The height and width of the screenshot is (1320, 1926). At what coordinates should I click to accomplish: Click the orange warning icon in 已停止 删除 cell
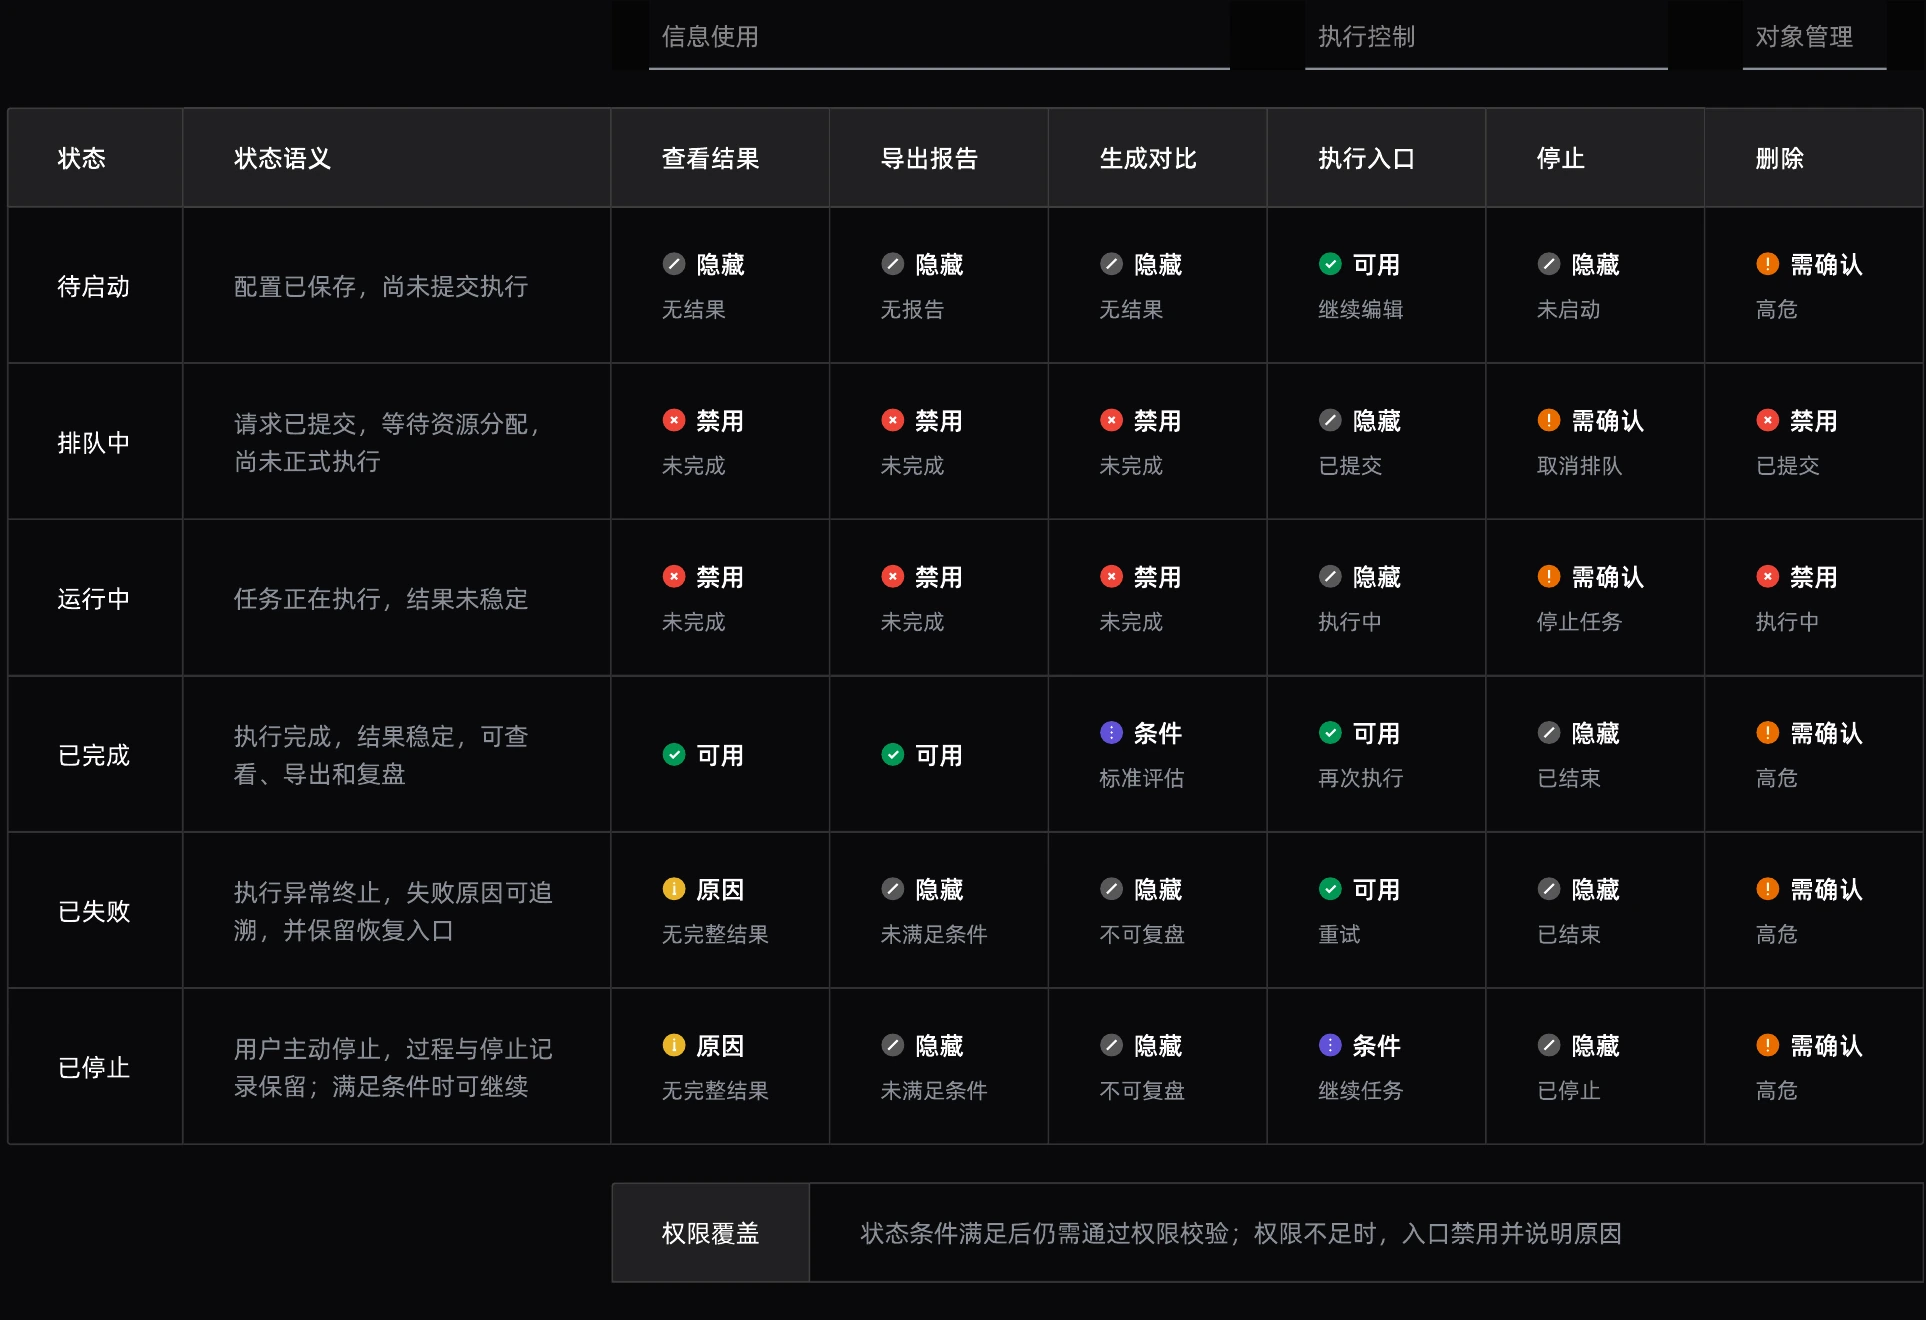(x=1768, y=1045)
